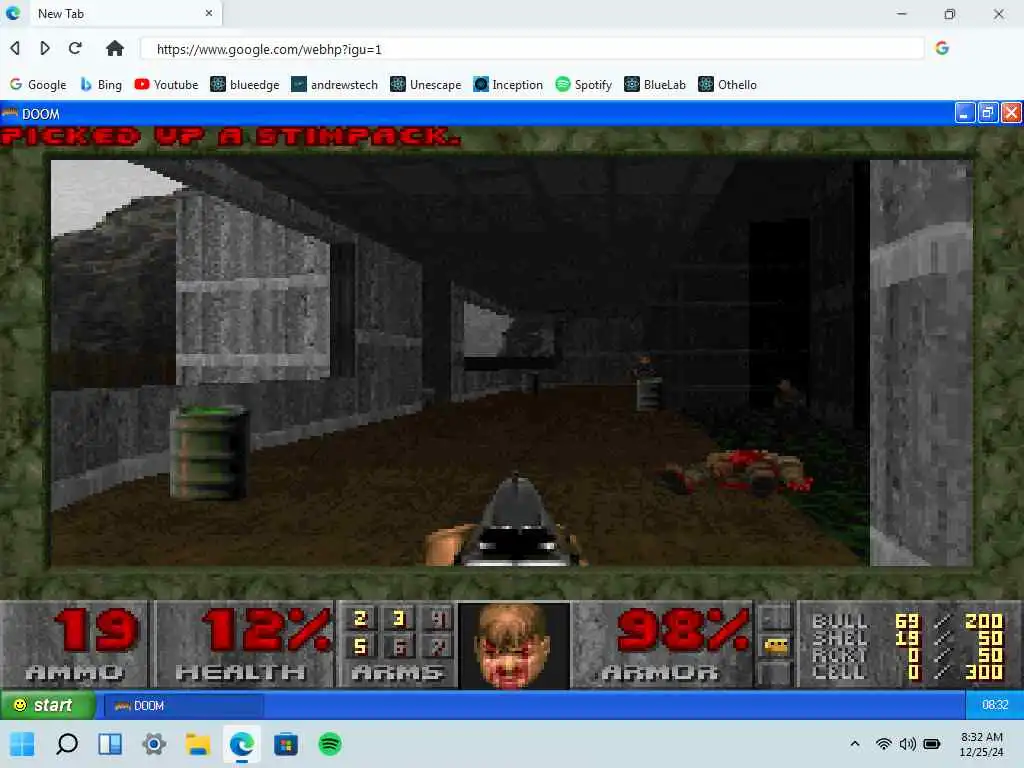Screen dimensions: 1024x768
Task: Open the BlueLab bookmark
Action: click(x=655, y=85)
